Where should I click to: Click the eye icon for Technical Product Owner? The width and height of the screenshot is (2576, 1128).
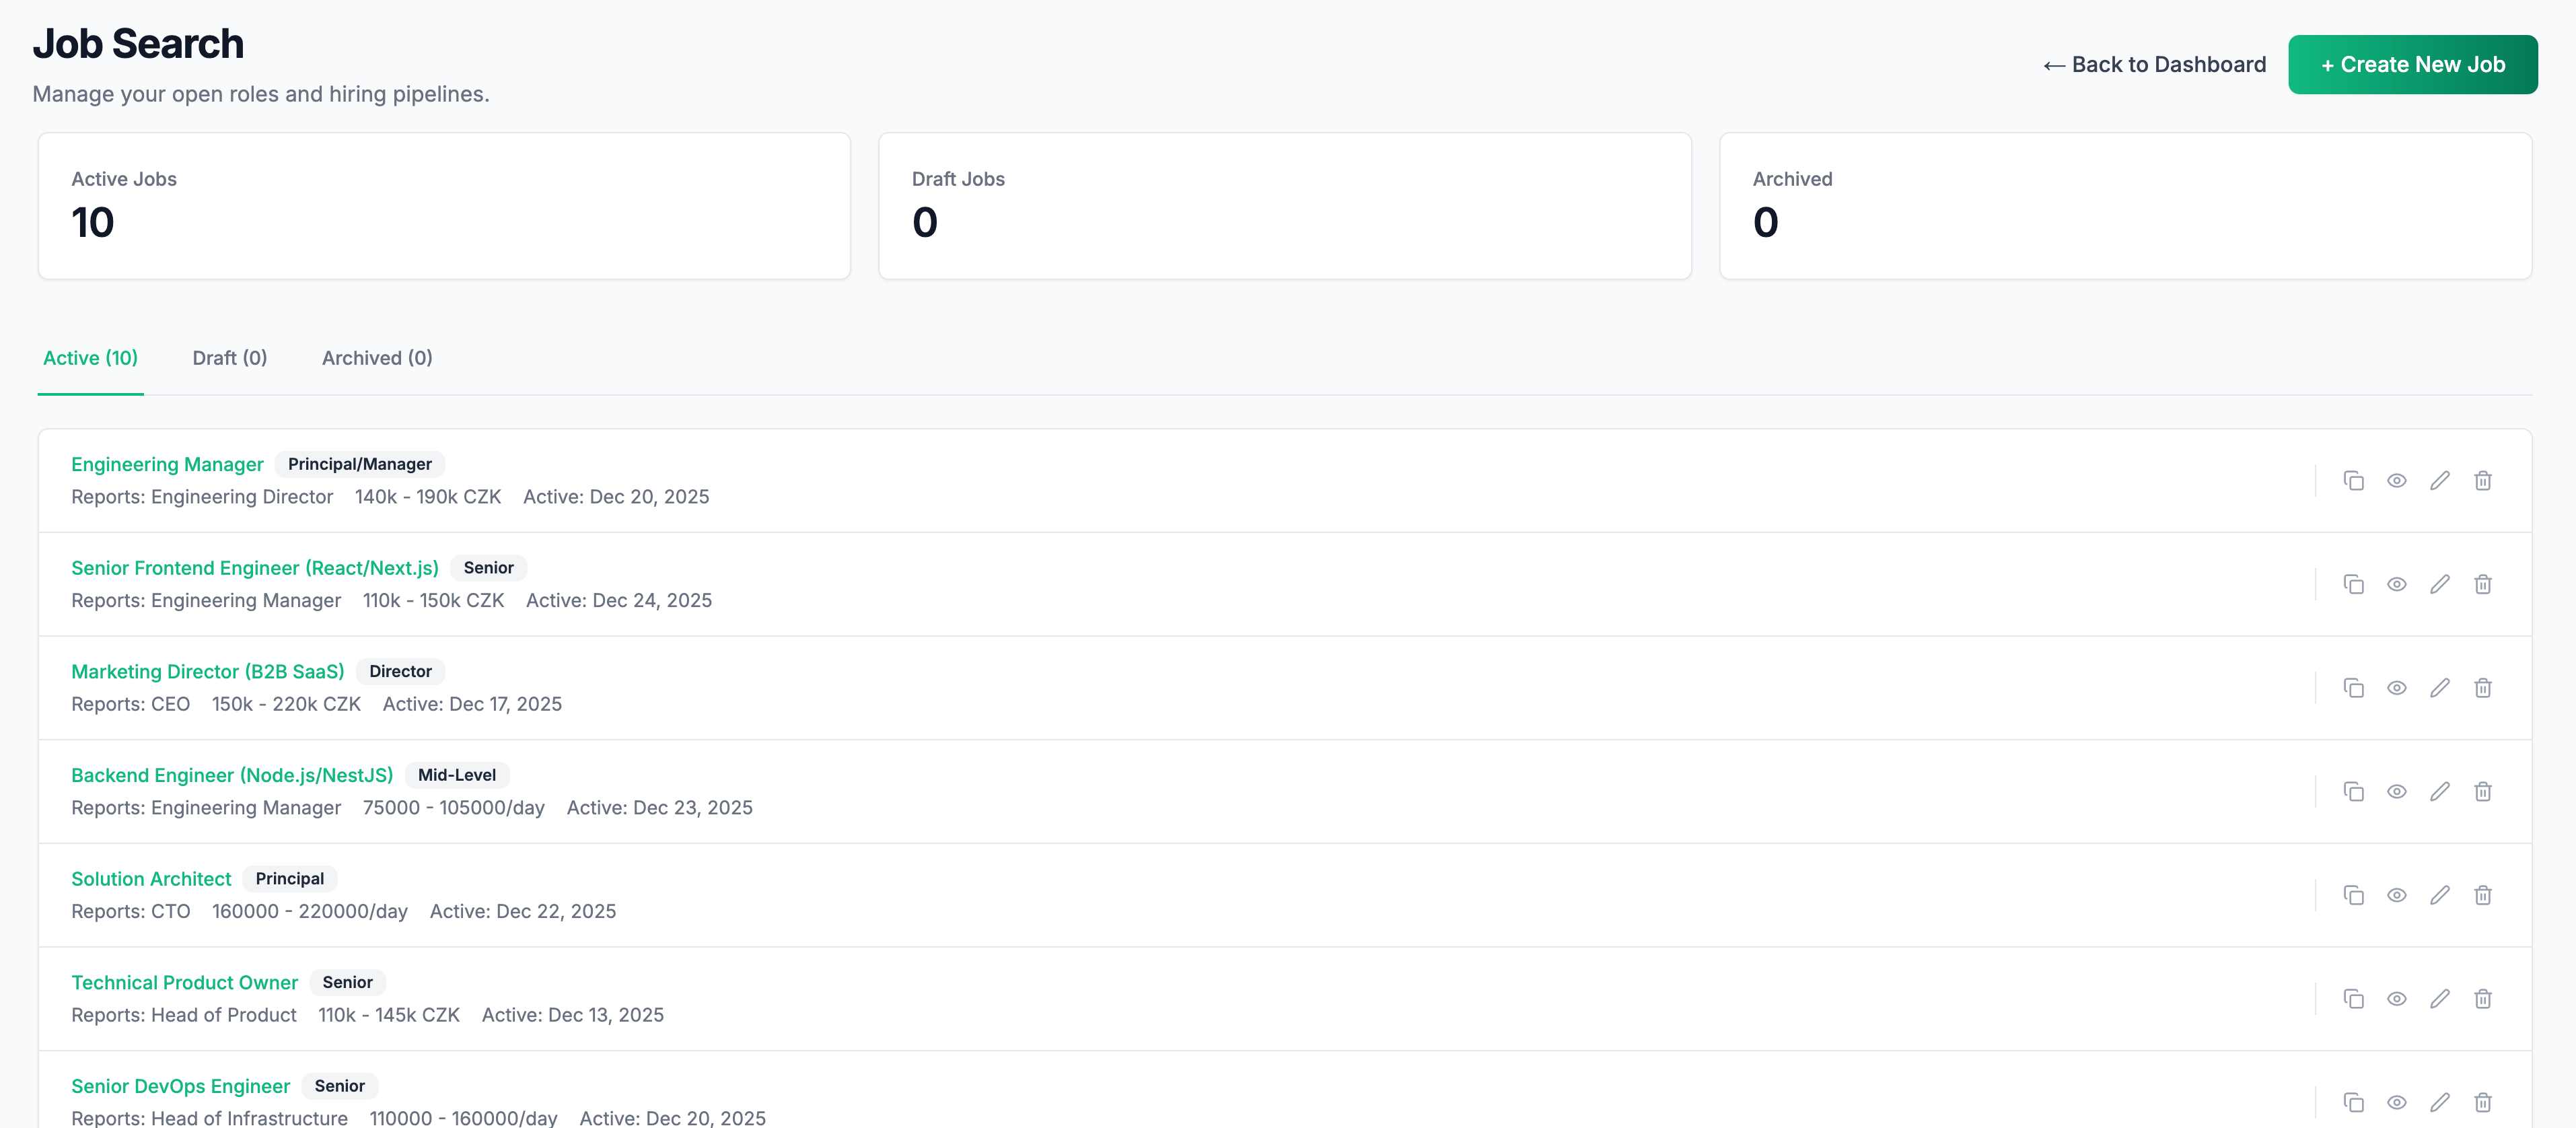[2396, 999]
